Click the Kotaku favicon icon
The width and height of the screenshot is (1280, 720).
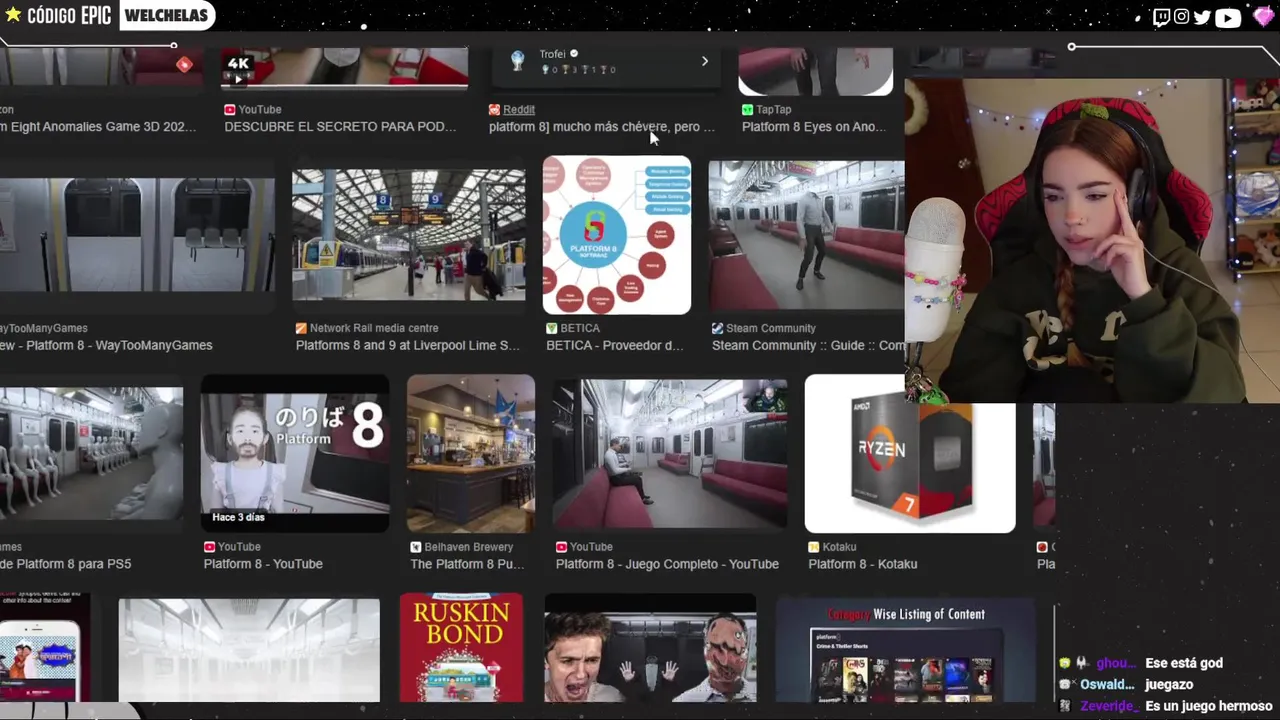point(814,547)
